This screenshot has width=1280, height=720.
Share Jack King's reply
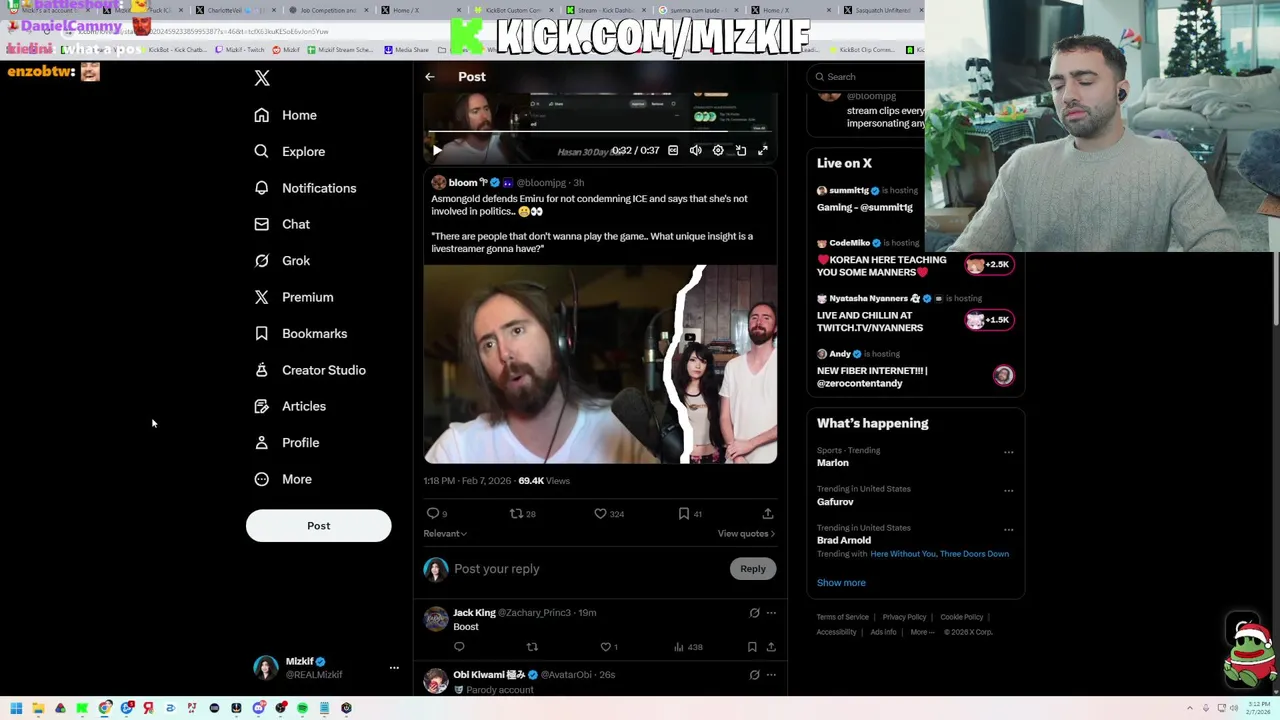[771, 647]
